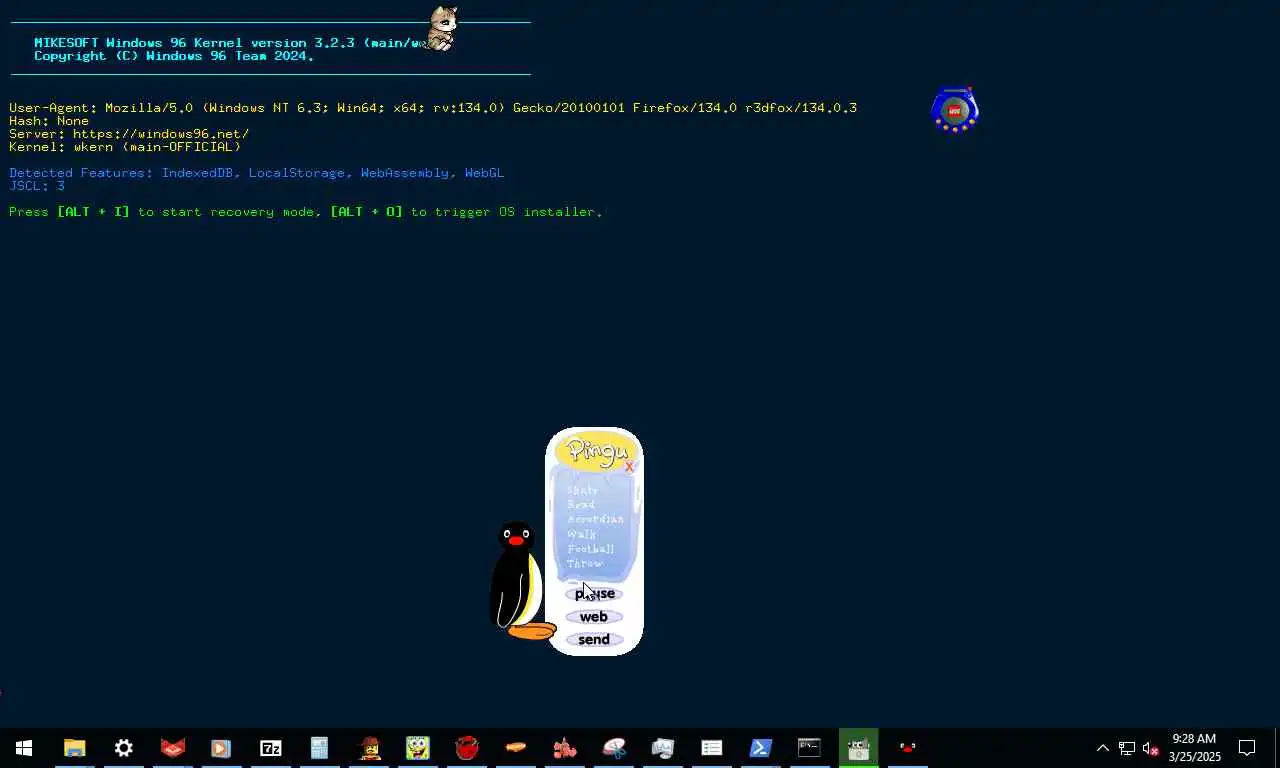Choose Accordion in the Pingu menu
This screenshot has height=768, width=1280.
595,519
